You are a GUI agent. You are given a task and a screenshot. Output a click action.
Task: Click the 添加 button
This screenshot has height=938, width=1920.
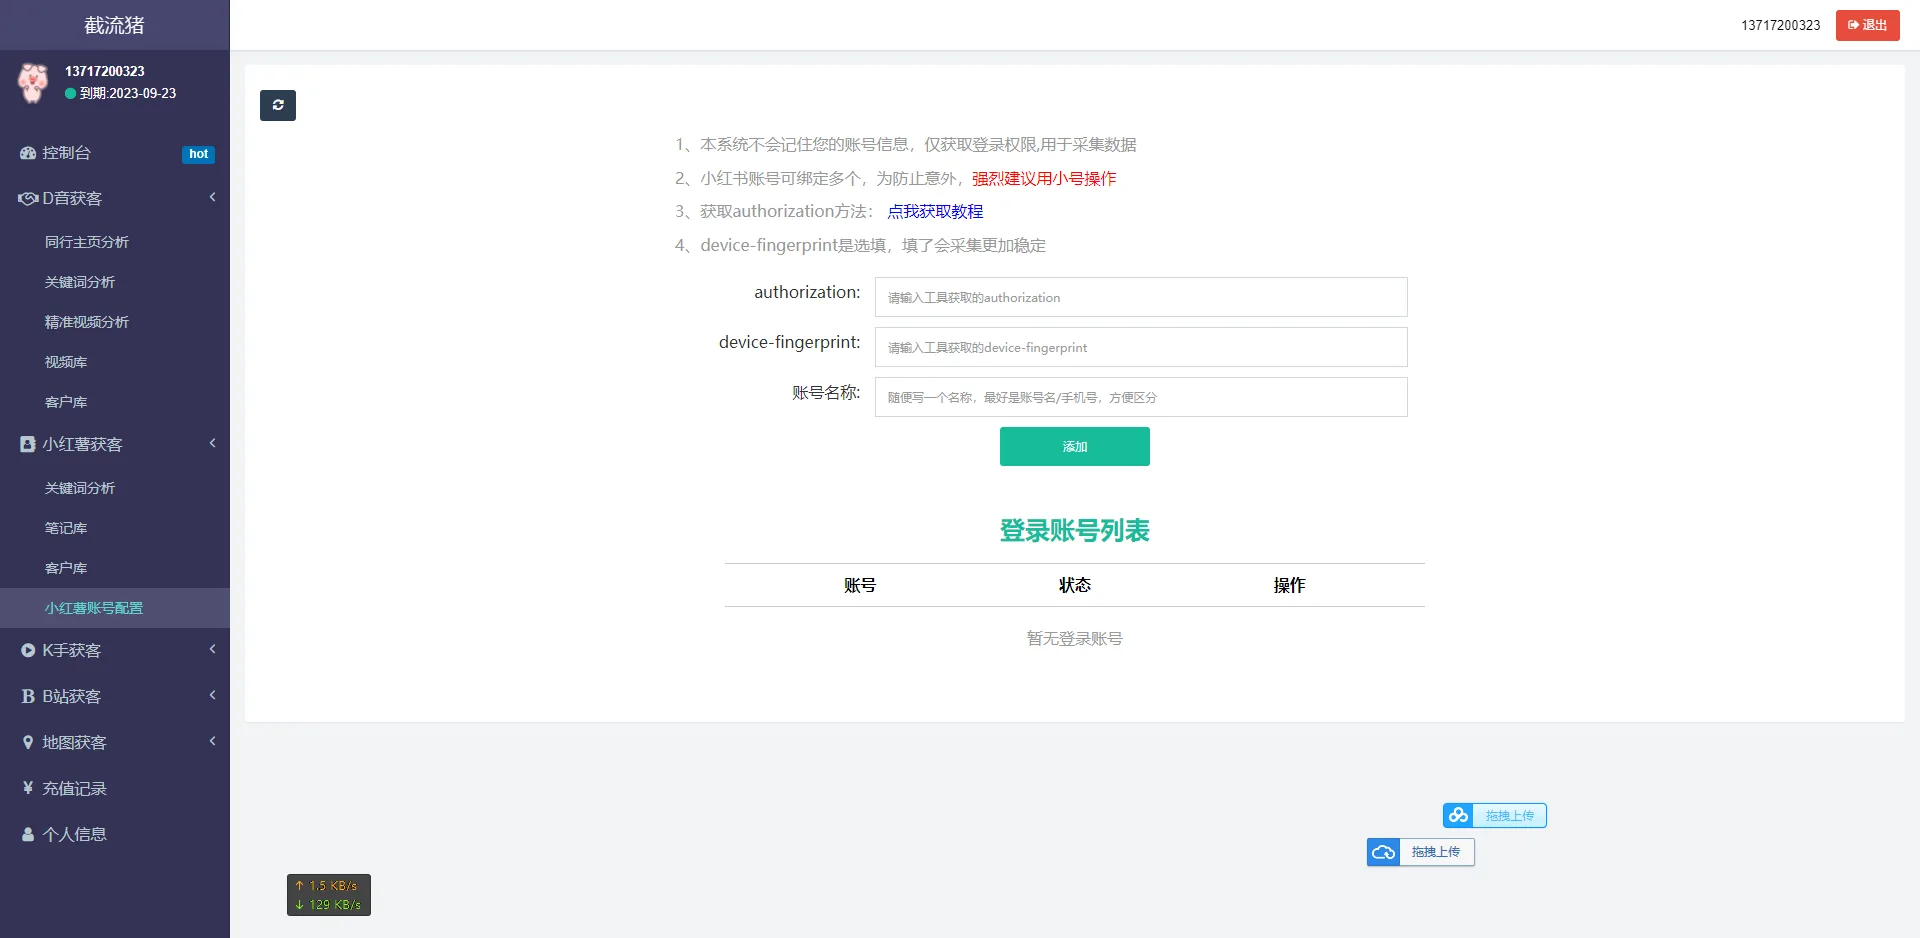coord(1074,446)
